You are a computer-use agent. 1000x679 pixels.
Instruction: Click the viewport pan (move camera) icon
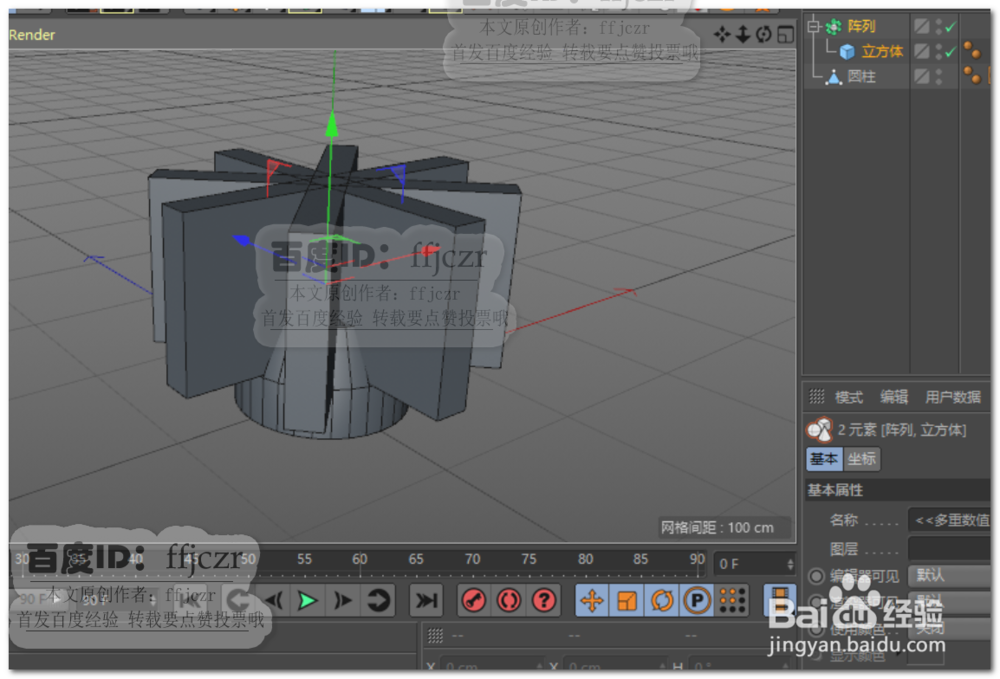(x=722, y=34)
